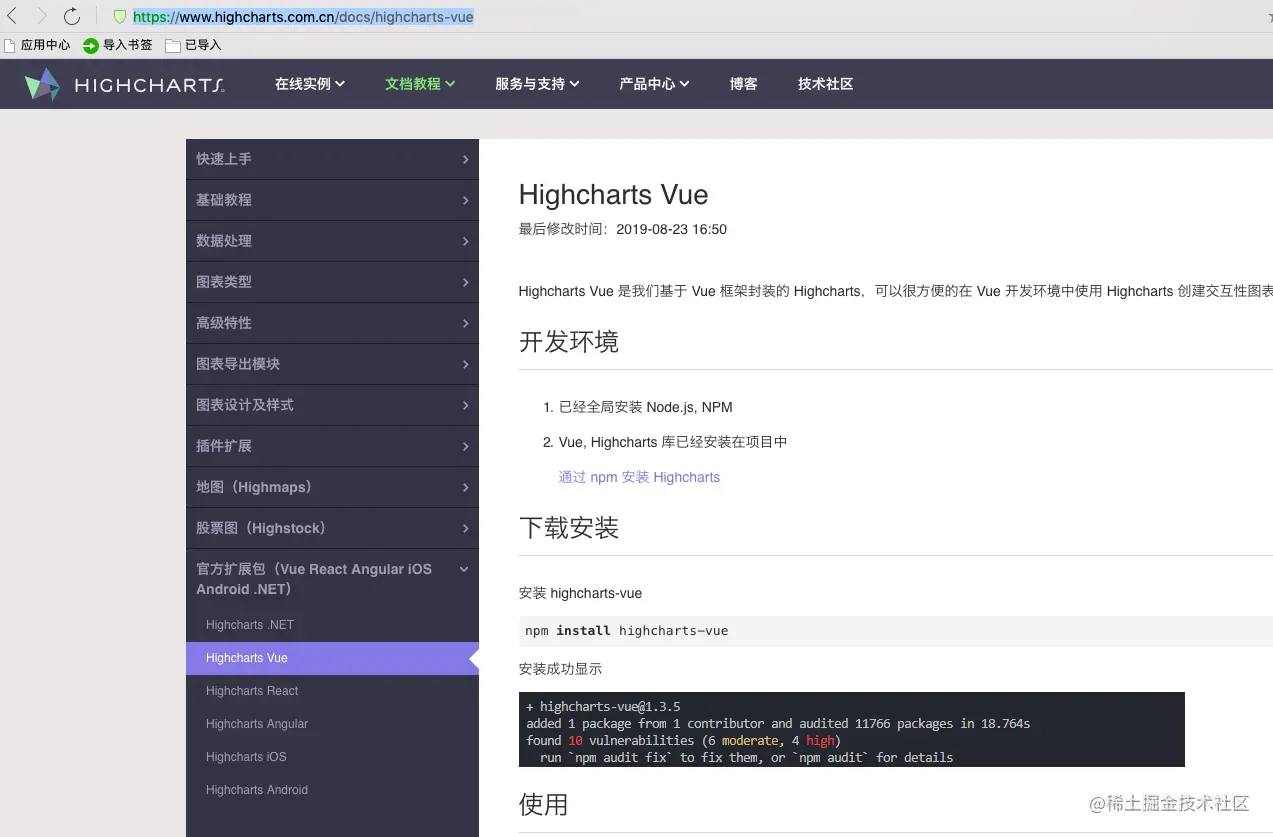The image size is (1273, 837).
Task: Reload the page with refresh icon
Action: [x=72, y=16]
